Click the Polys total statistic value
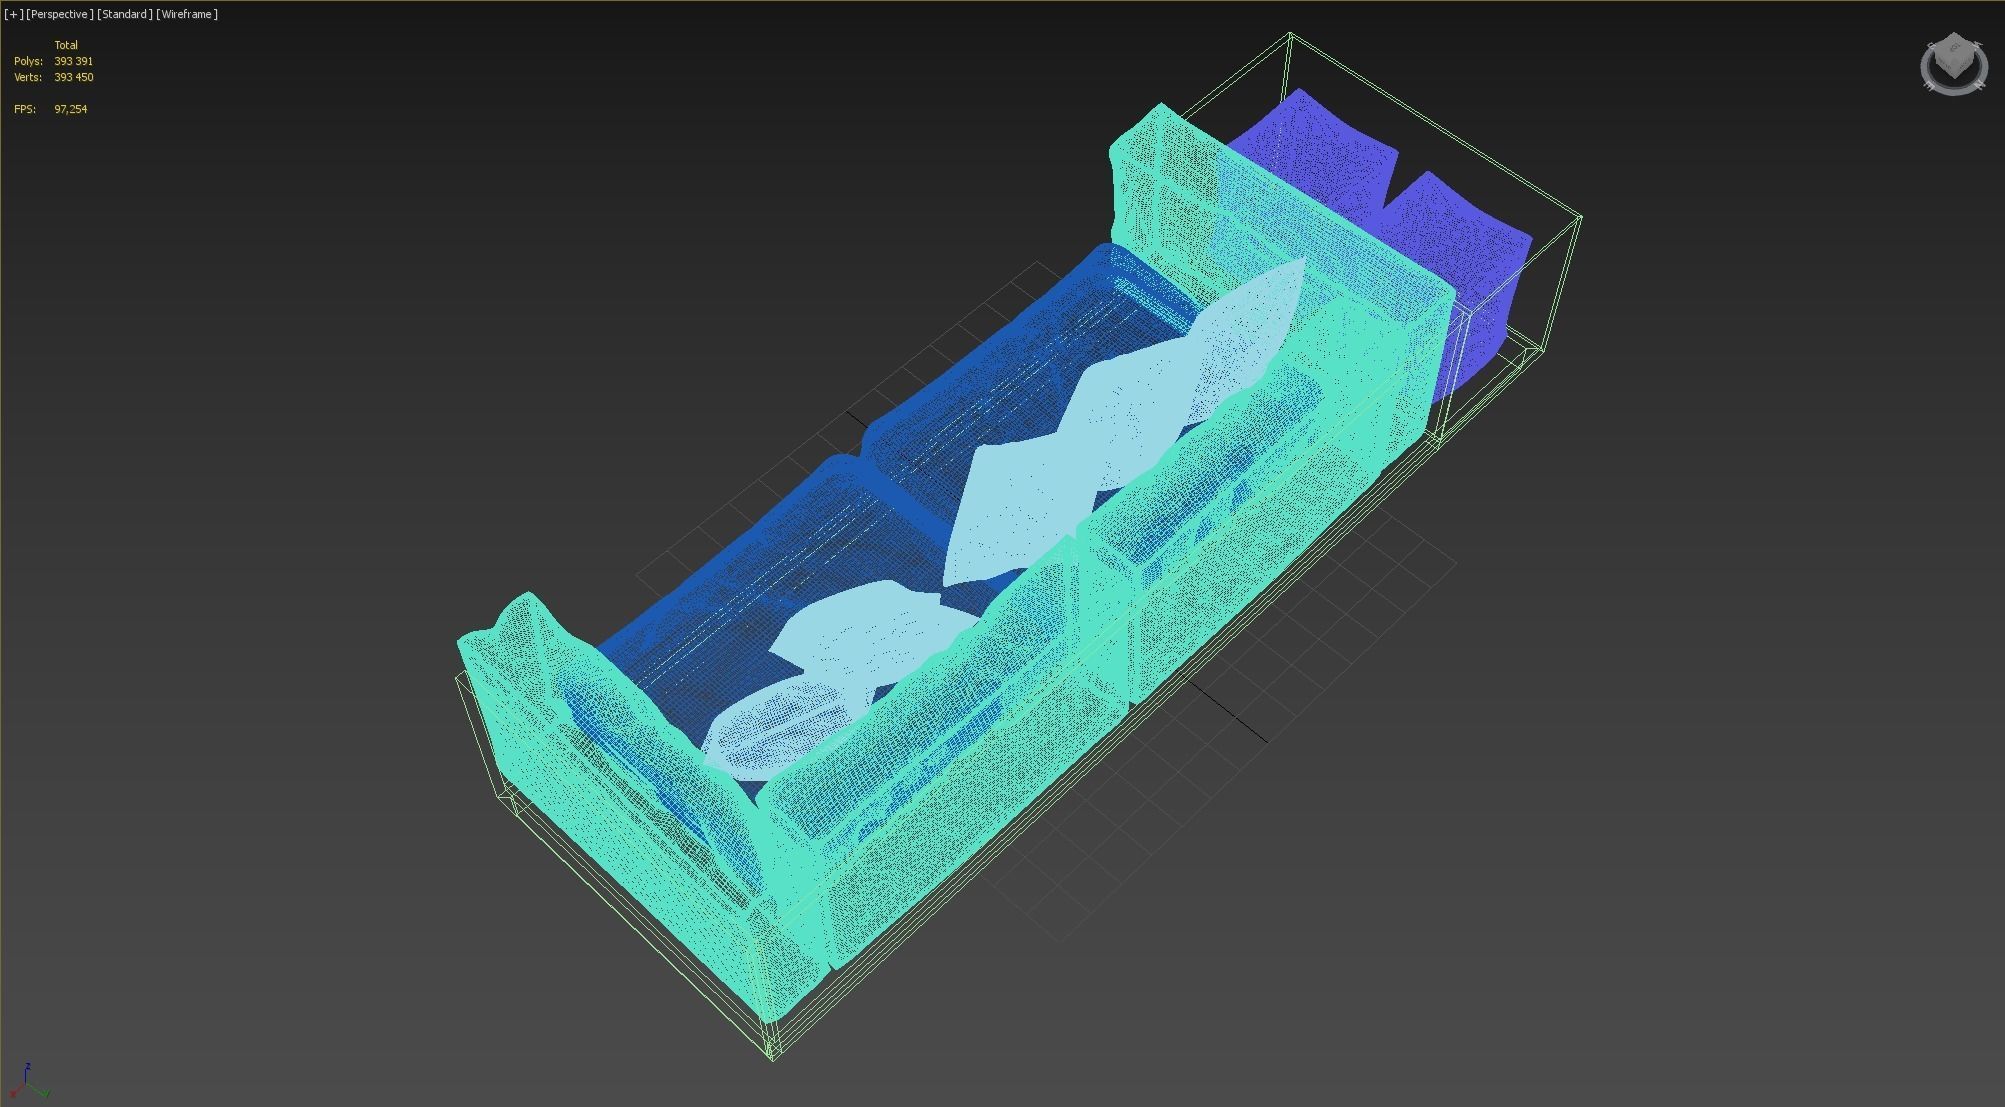The height and width of the screenshot is (1107, 2005). pos(73,61)
